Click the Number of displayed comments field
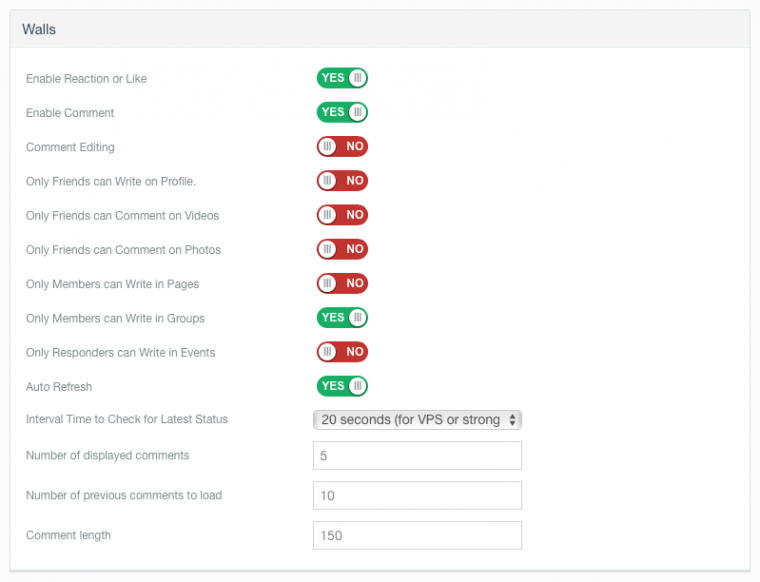The image size is (760, 582). pyautogui.click(x=417, y=456)
